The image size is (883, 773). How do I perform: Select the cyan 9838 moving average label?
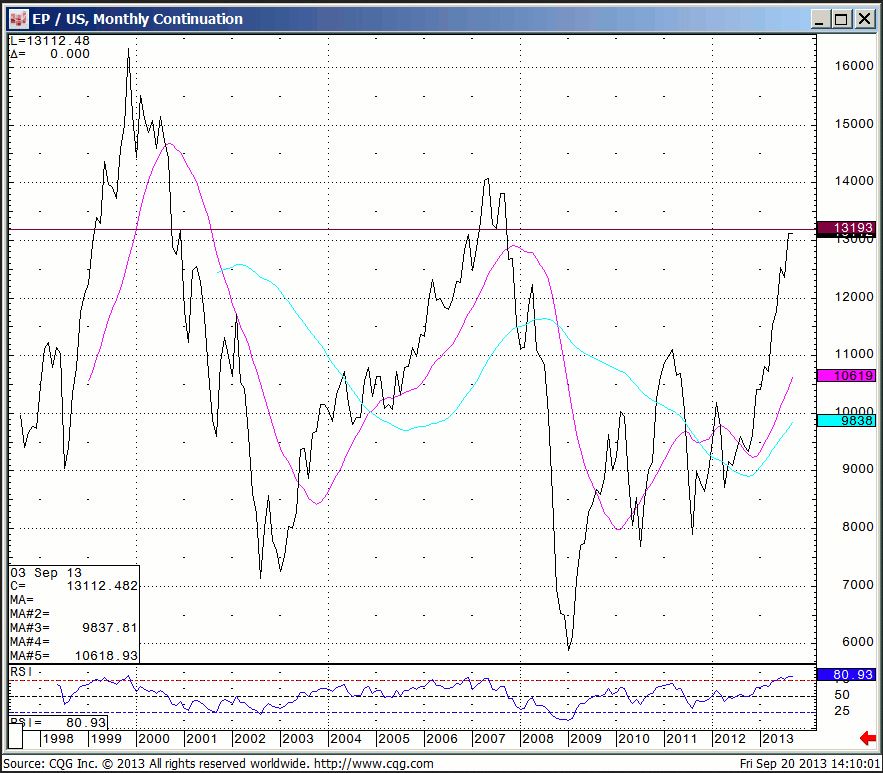click(x=846, y=421)
